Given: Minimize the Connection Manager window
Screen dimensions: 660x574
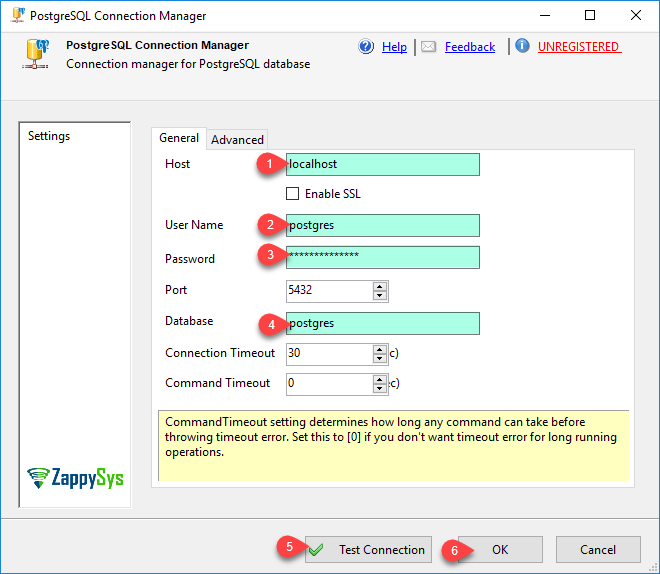Looking at the screenshot, I should coord(545,16).
